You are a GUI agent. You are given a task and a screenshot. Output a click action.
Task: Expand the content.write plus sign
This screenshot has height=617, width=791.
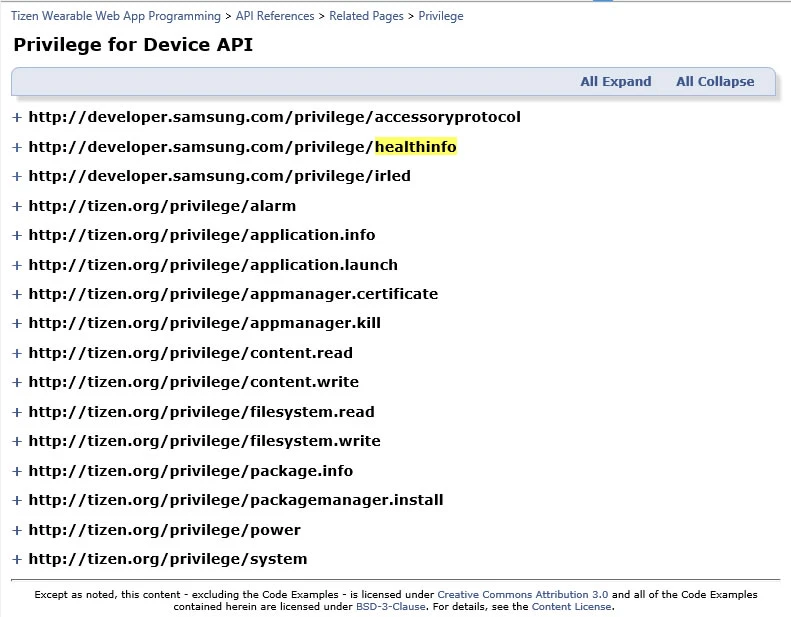coord(17,382)
